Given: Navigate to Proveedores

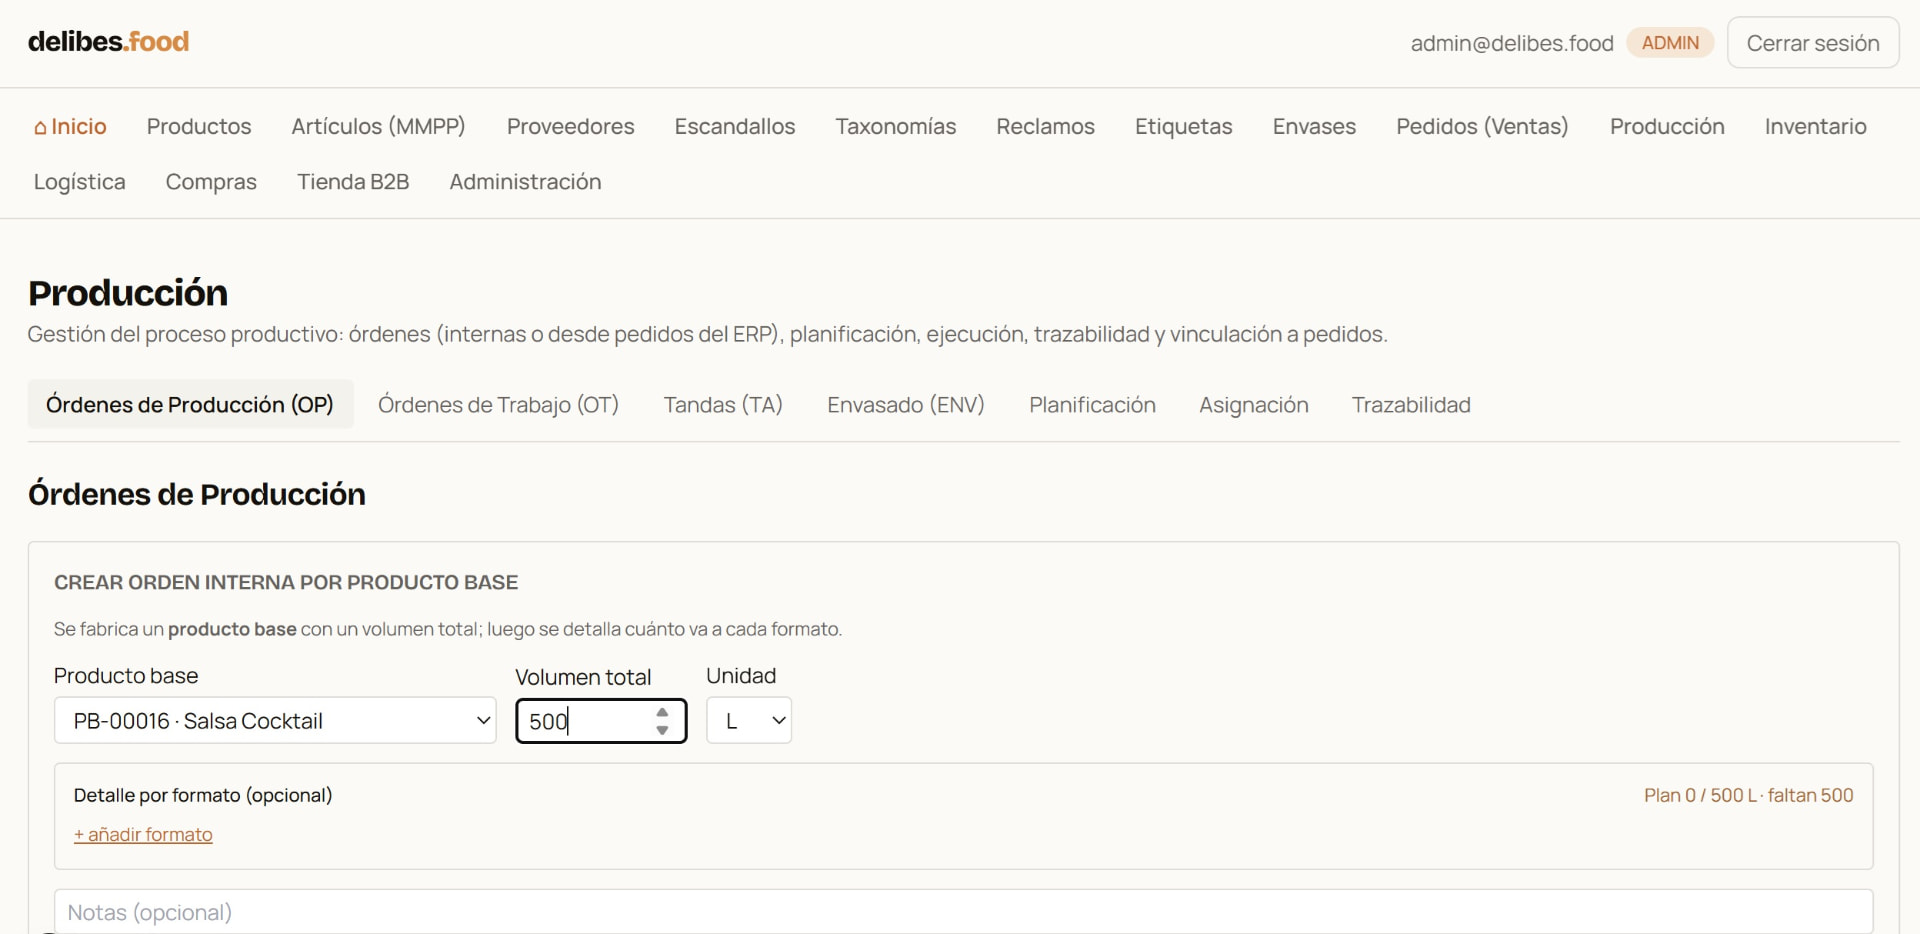Looking at the screenshot, I should 570,126.
